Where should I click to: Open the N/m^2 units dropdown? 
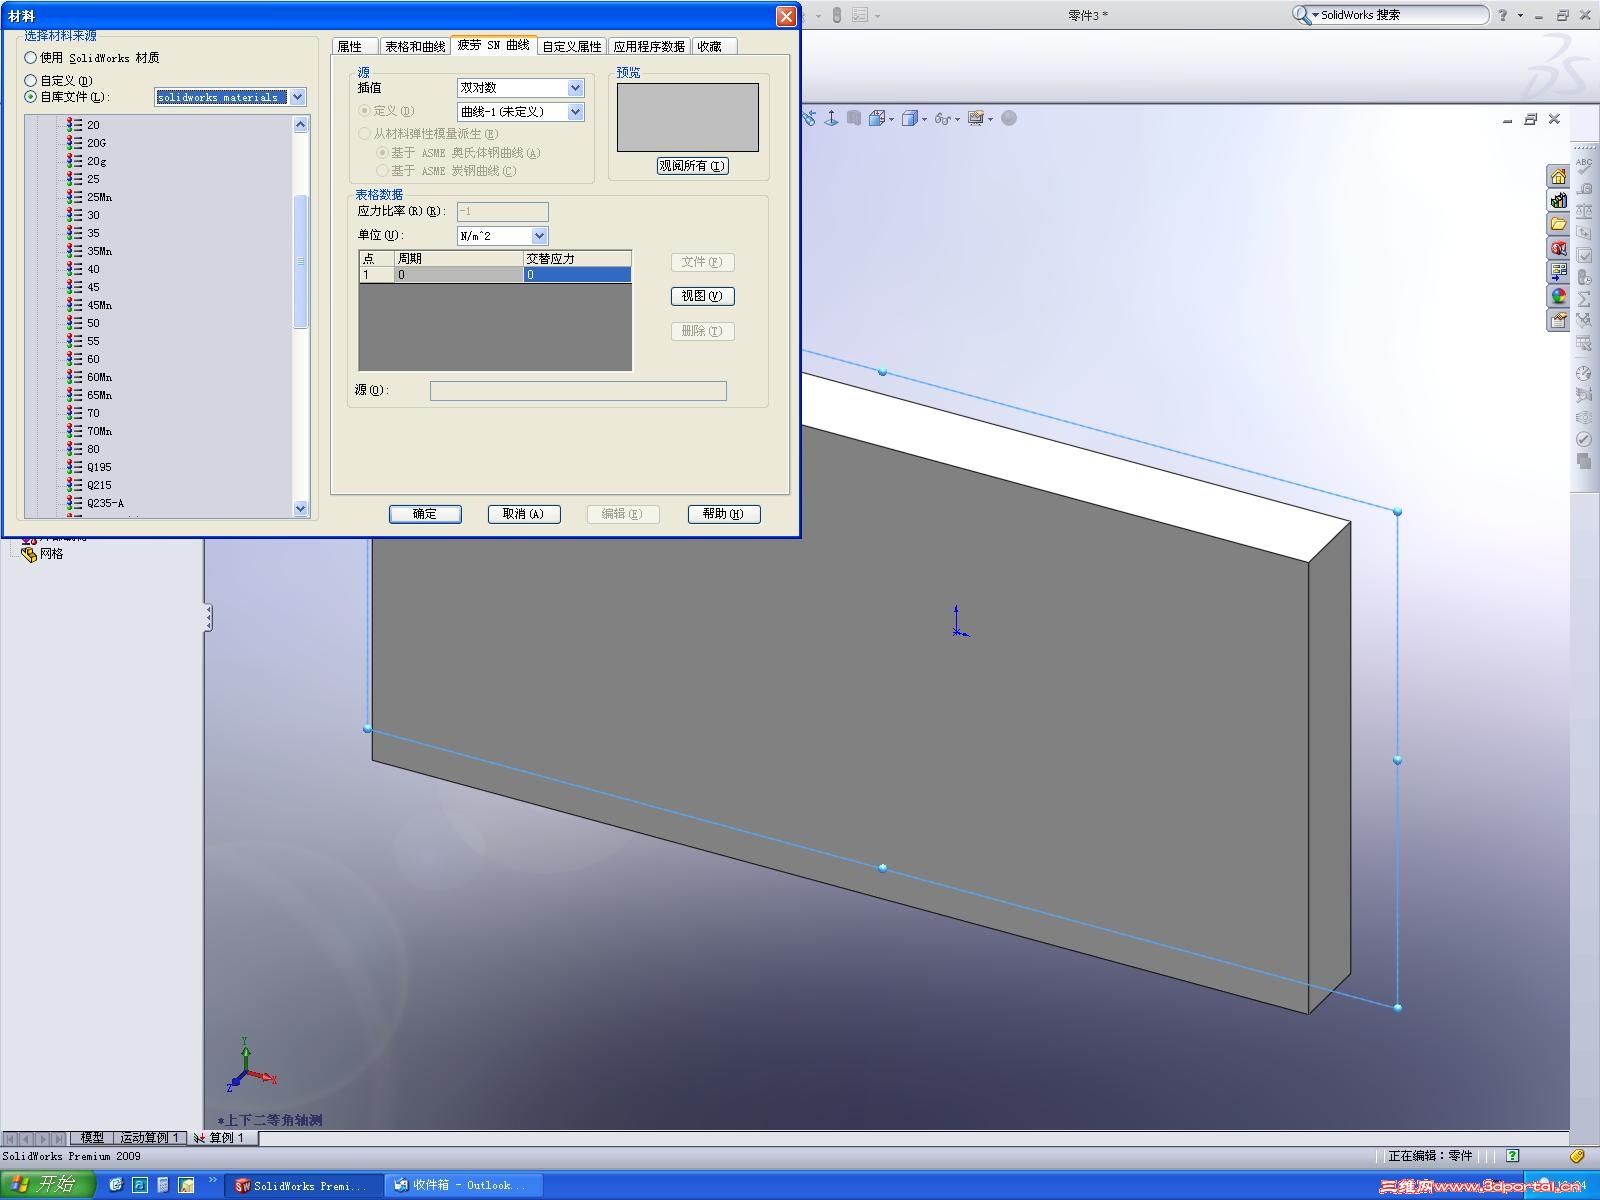540,236
